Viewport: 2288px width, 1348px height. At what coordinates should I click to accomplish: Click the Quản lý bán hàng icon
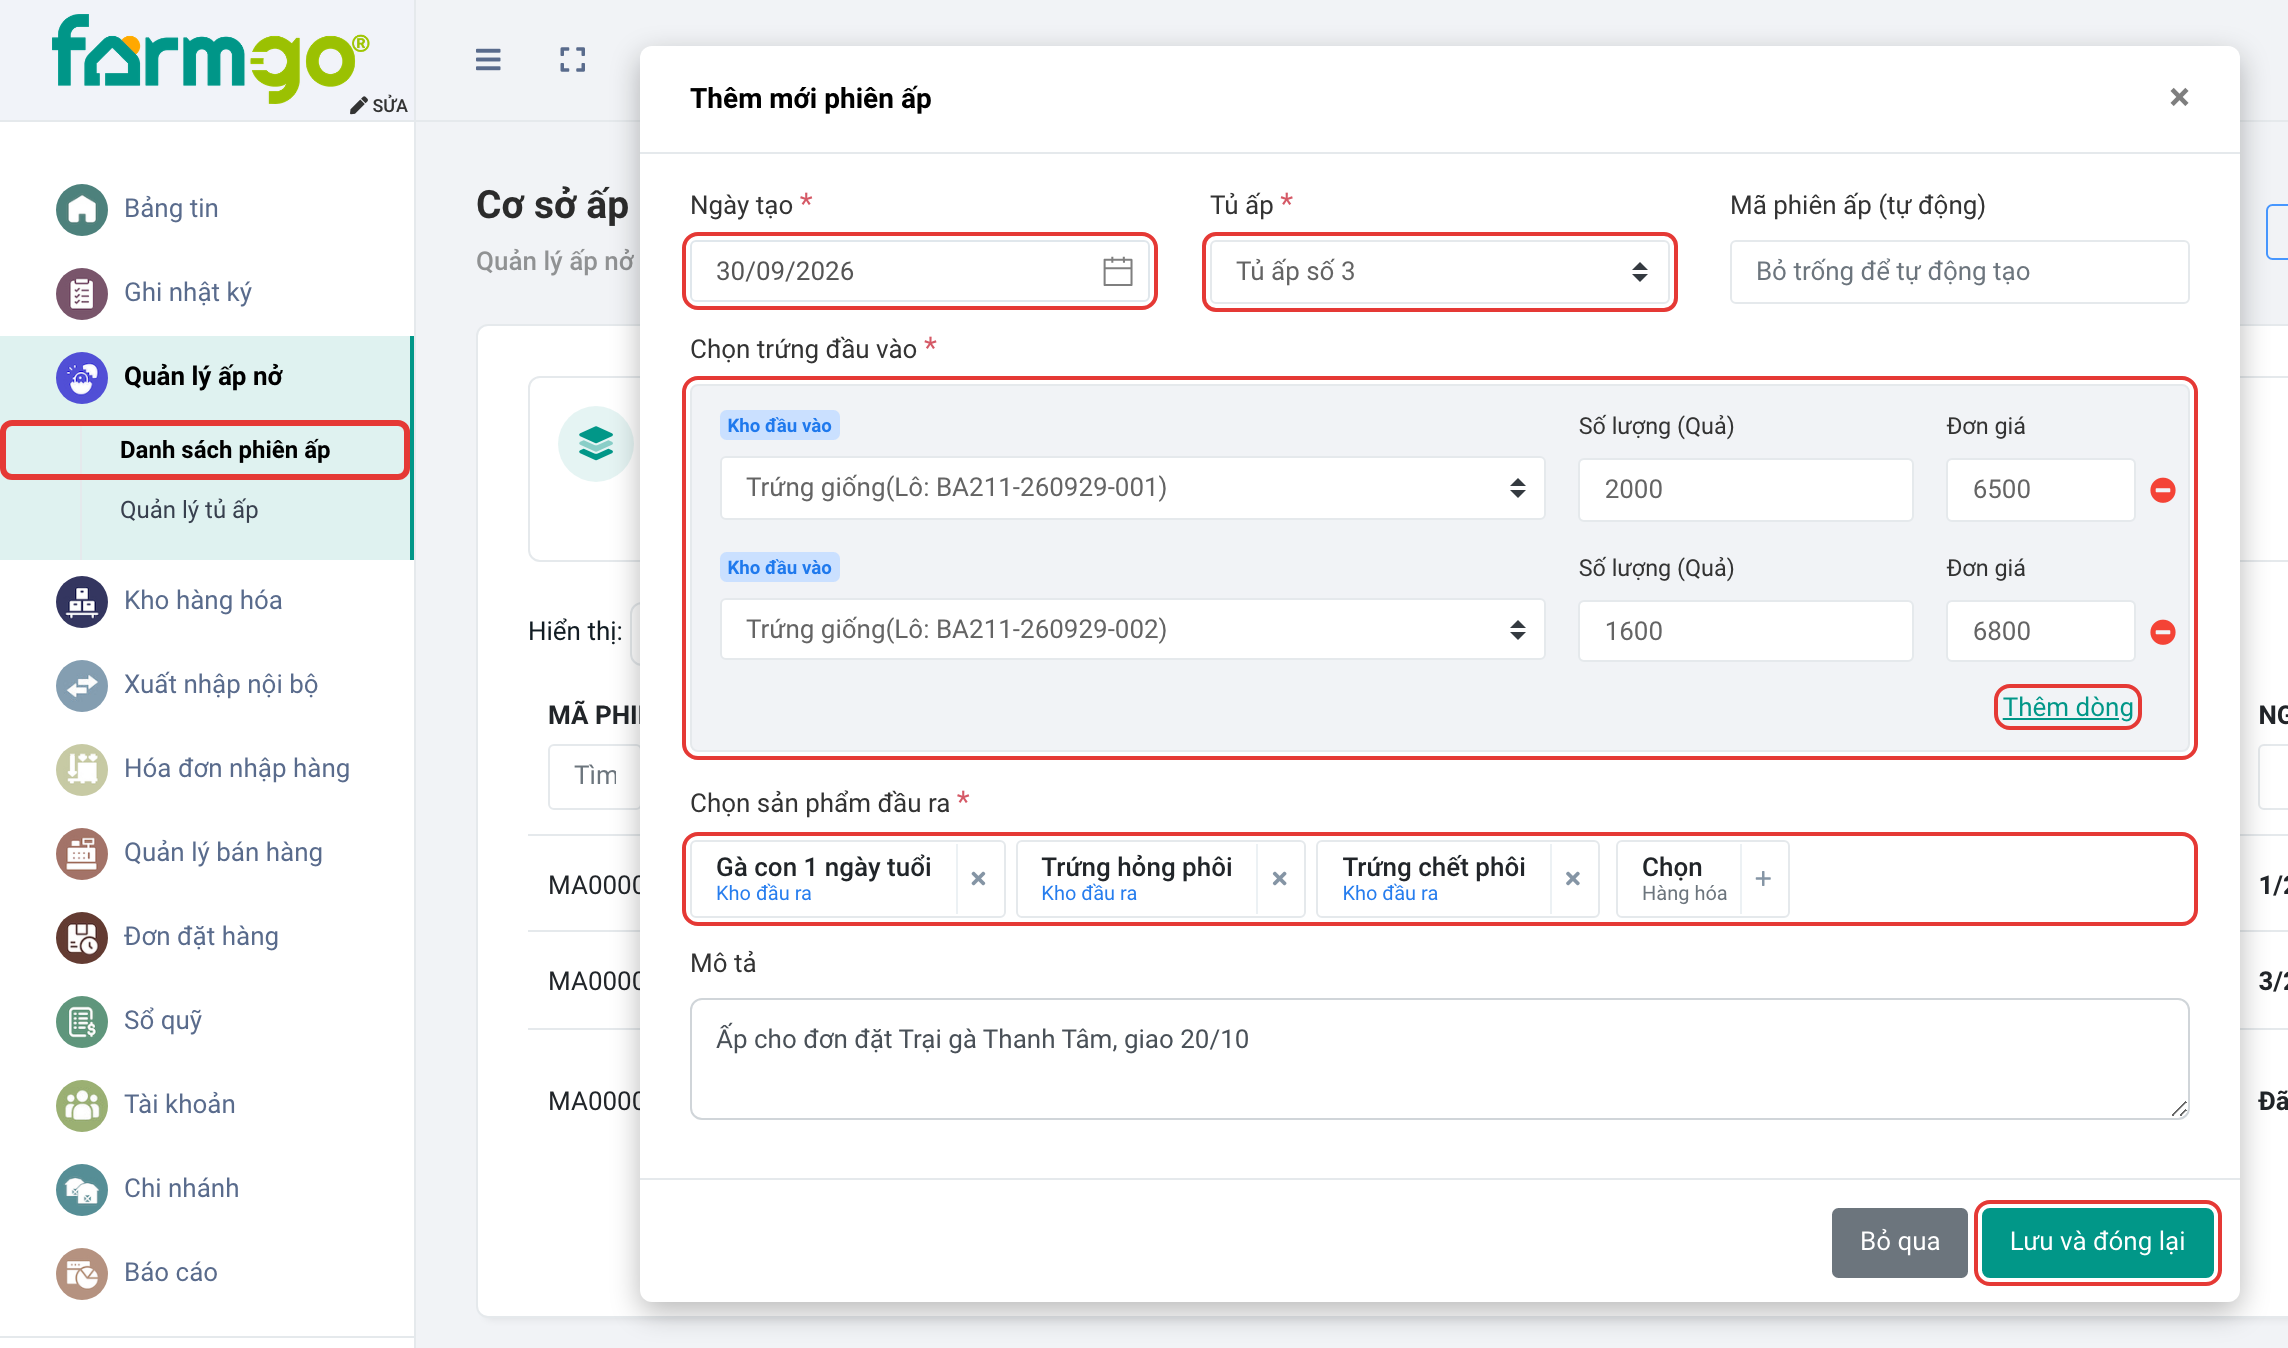[x=82, y=853]
